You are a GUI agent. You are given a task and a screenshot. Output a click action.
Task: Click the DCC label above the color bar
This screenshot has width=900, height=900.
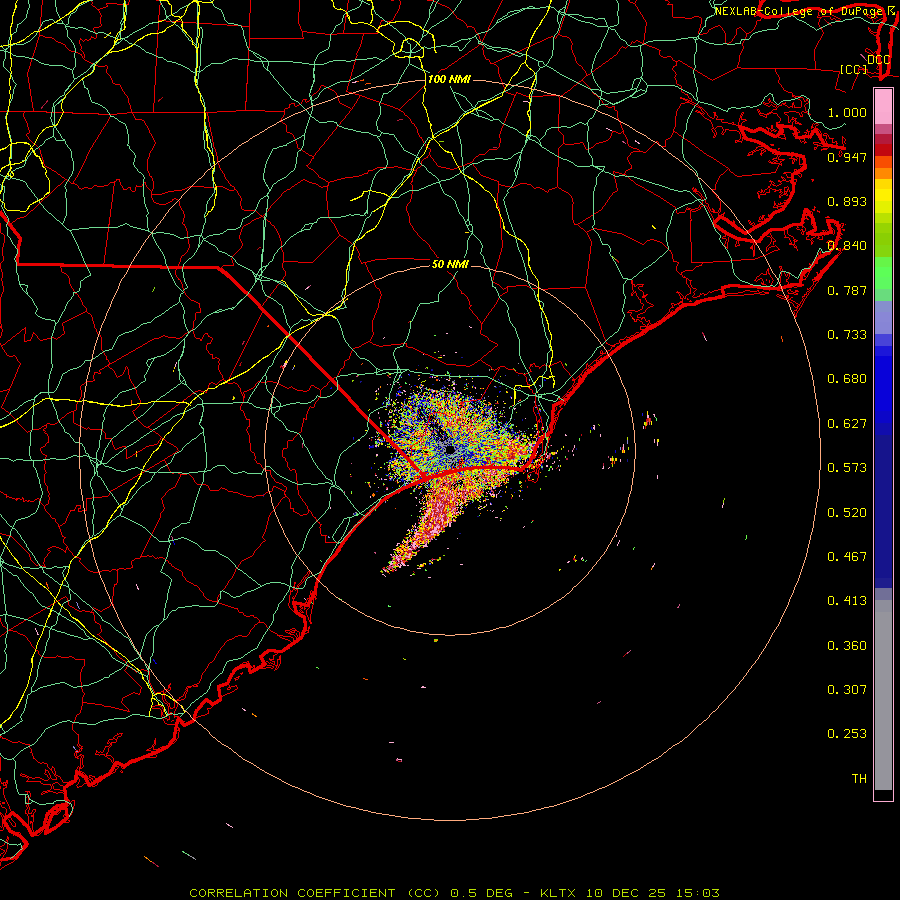pos(878,59)
